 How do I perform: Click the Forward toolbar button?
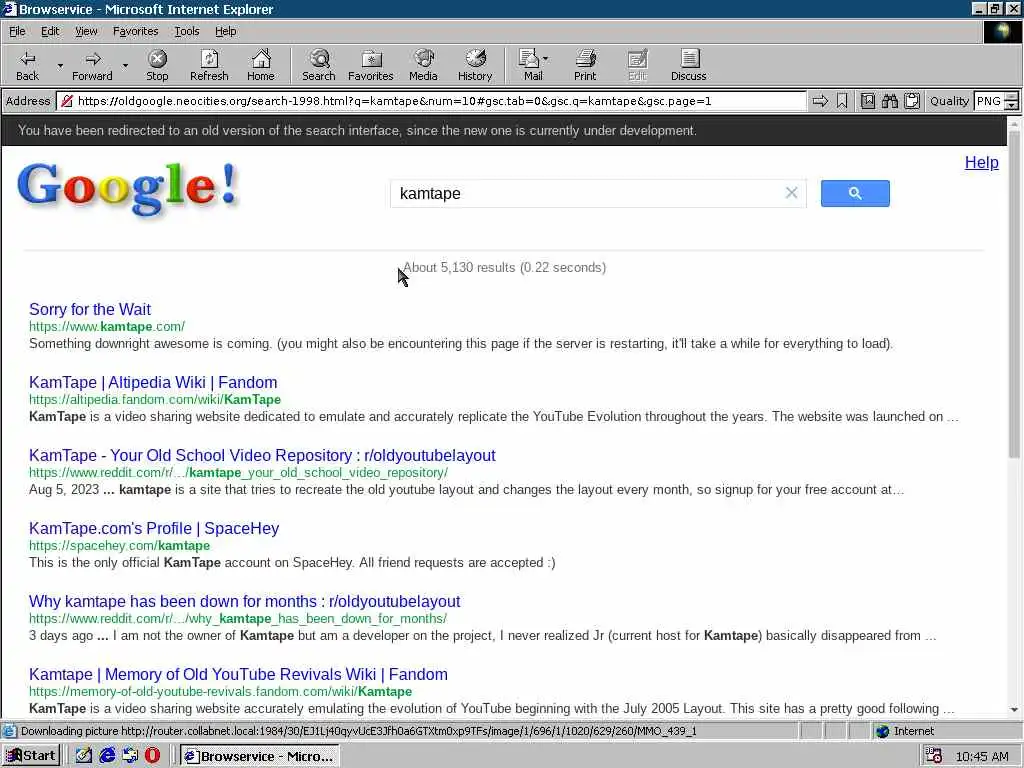pyautogui.click(x=92, y=65)
